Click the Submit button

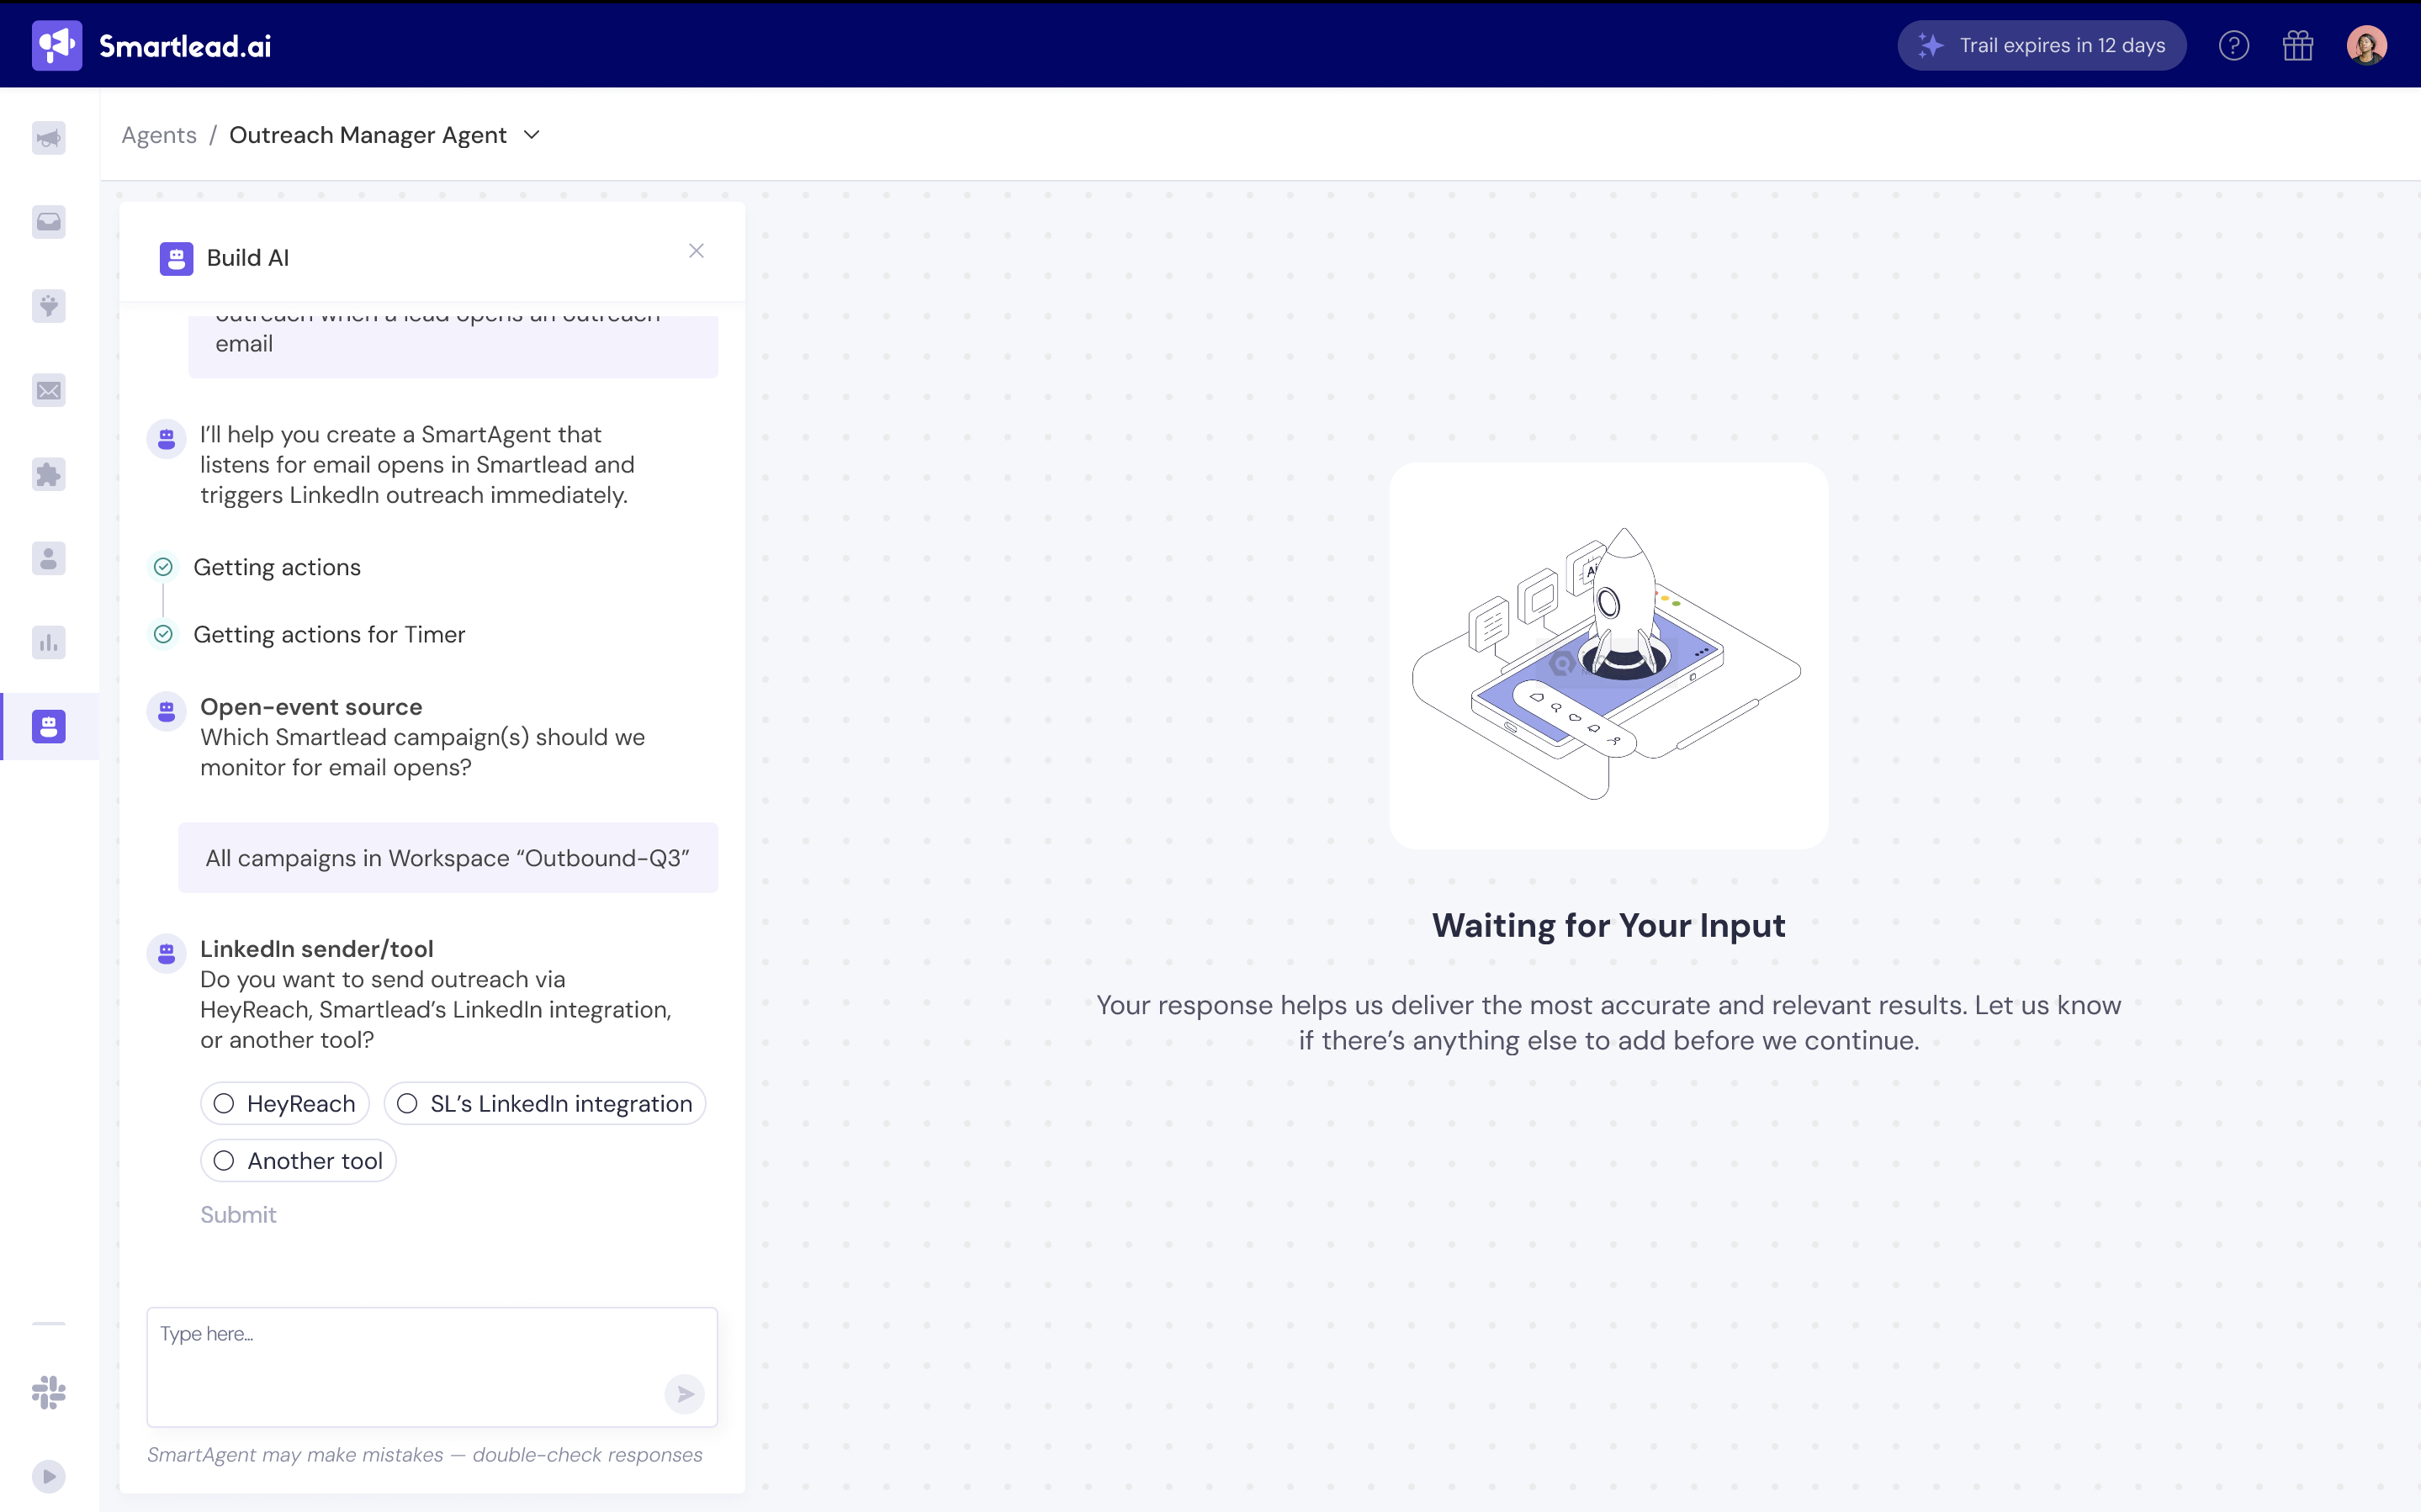pos(238,1214)
